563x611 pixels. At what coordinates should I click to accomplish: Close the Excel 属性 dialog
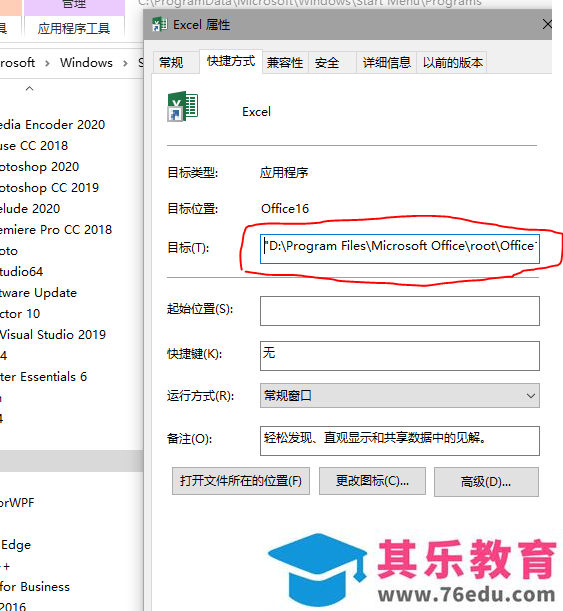click(x=547, y=24)
